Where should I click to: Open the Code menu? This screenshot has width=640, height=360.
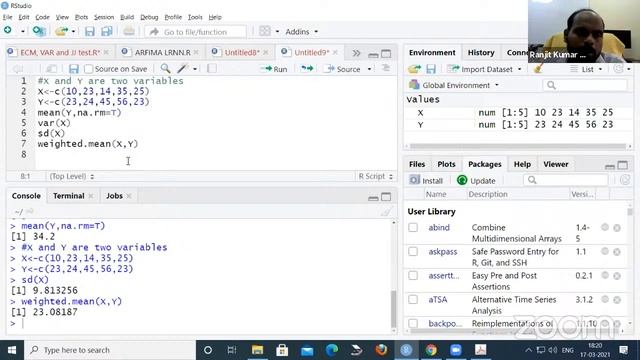[42, 17]
